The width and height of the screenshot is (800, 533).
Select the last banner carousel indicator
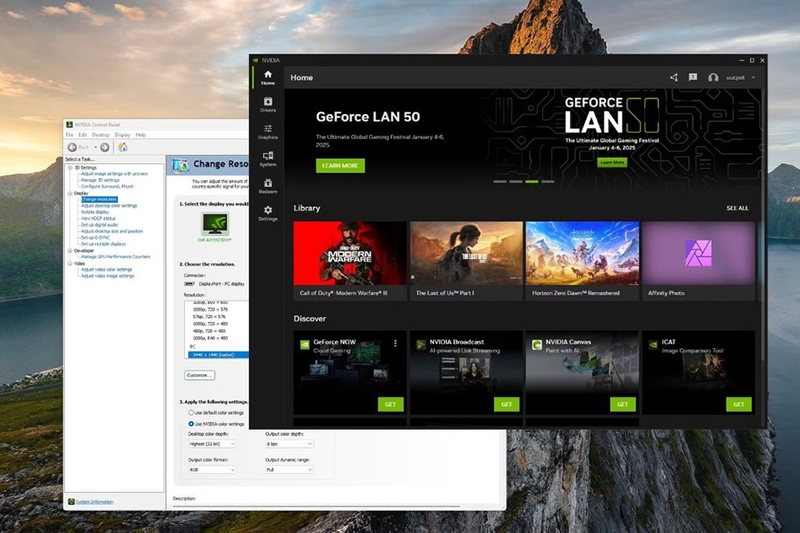[548, 182]
